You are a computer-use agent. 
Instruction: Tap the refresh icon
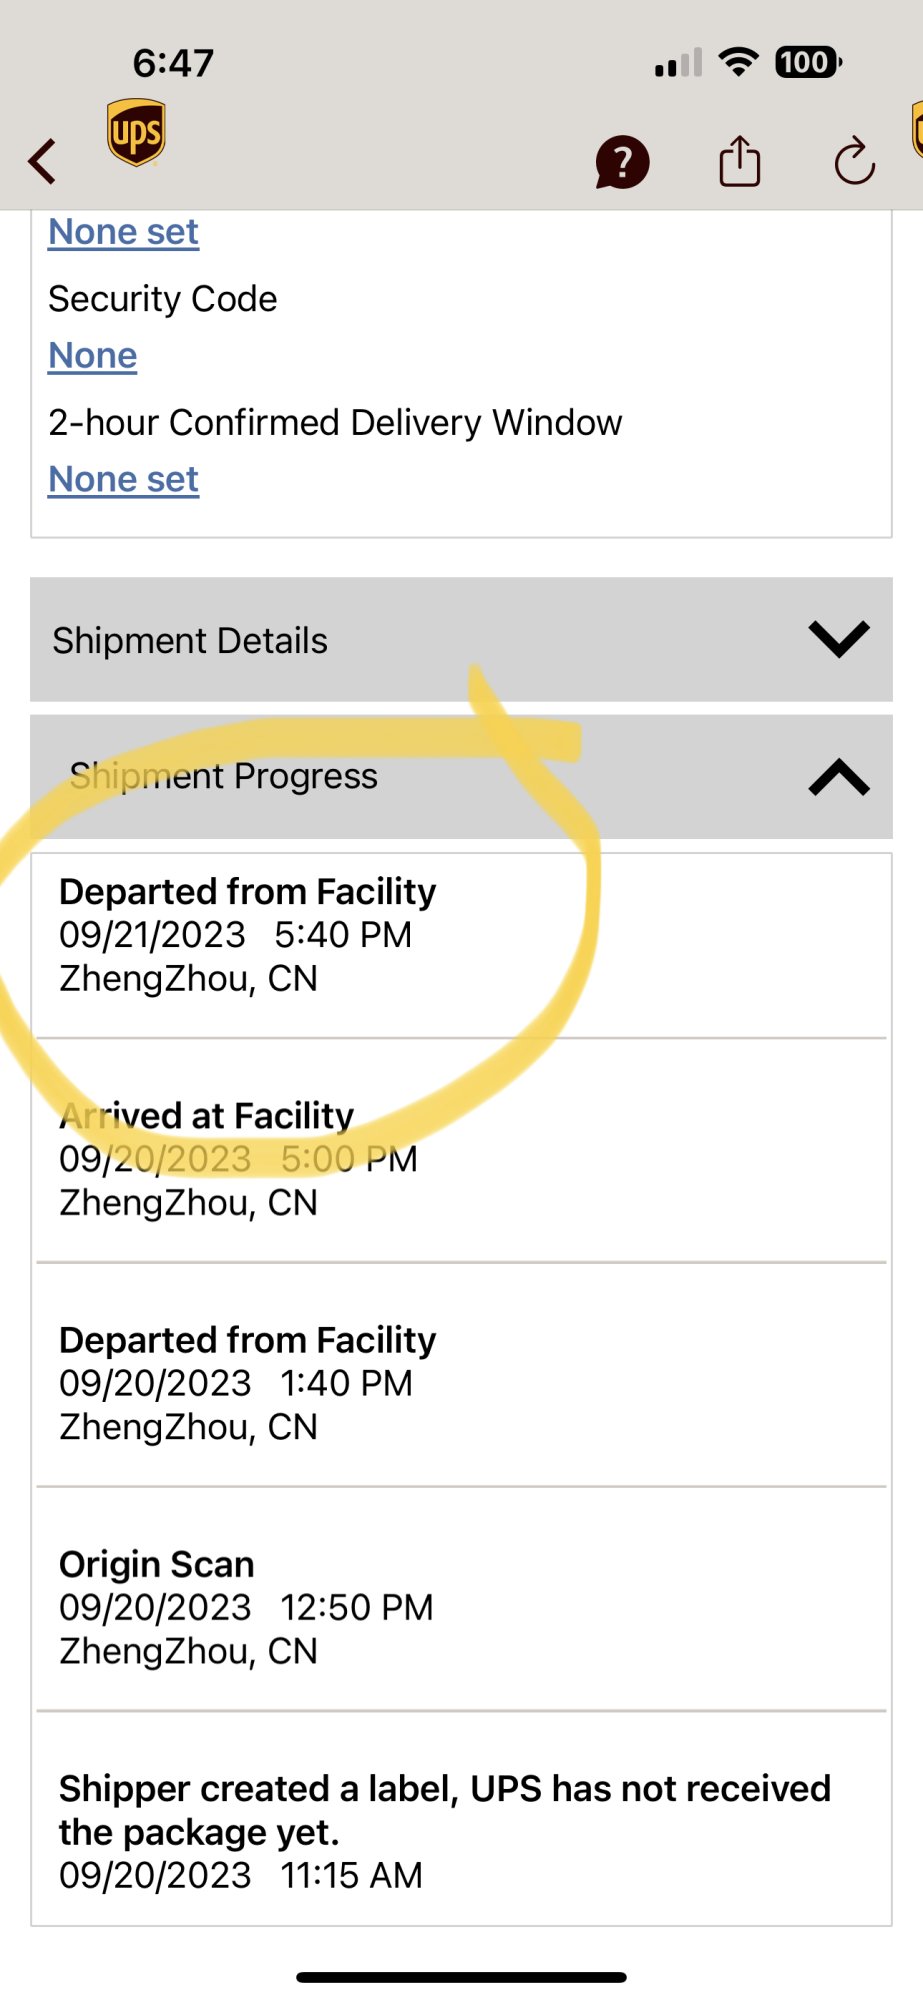coord(855,162)
